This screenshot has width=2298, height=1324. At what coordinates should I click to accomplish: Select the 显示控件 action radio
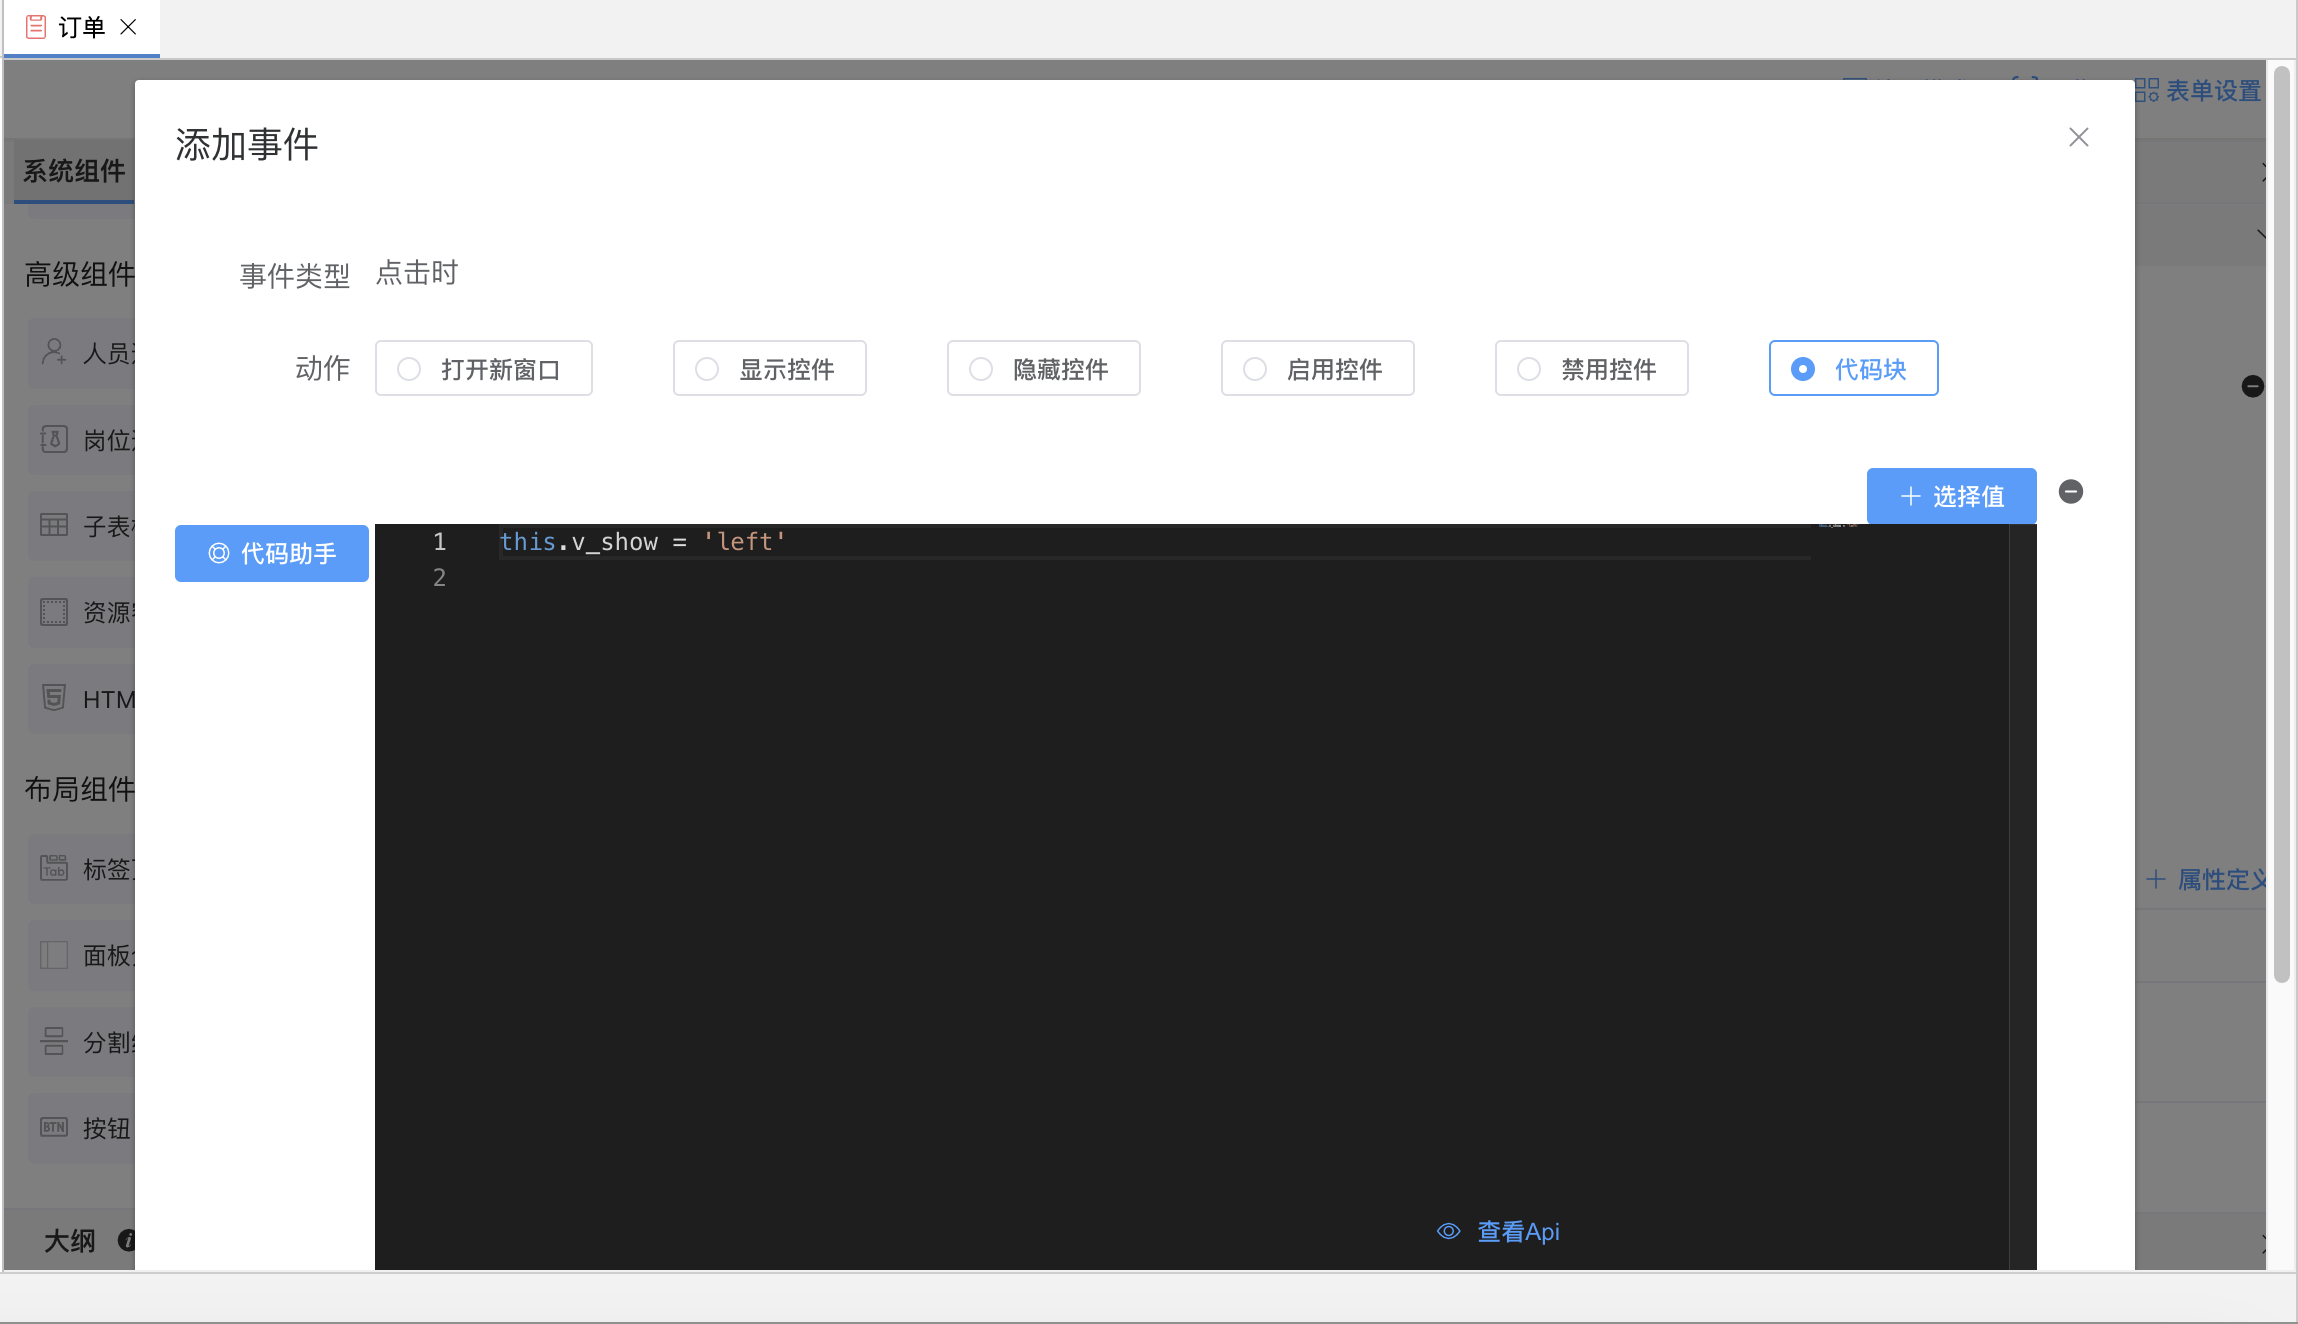click(707, 369)
